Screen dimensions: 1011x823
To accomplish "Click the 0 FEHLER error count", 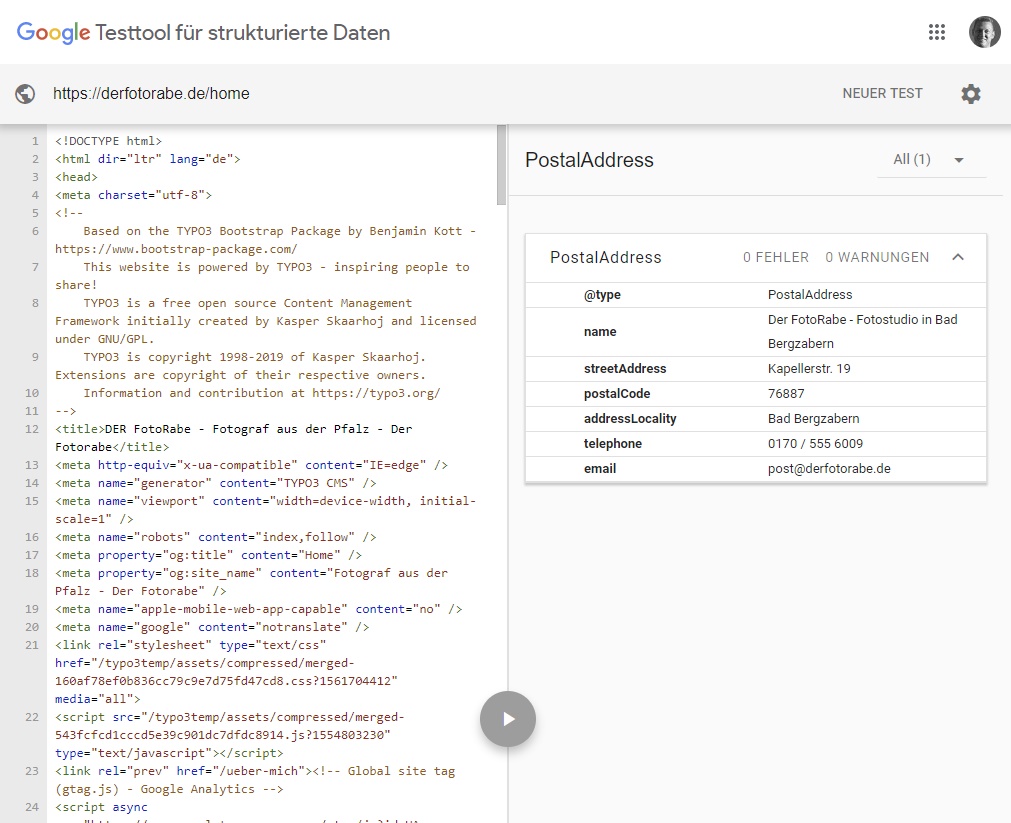I will 775,258.
